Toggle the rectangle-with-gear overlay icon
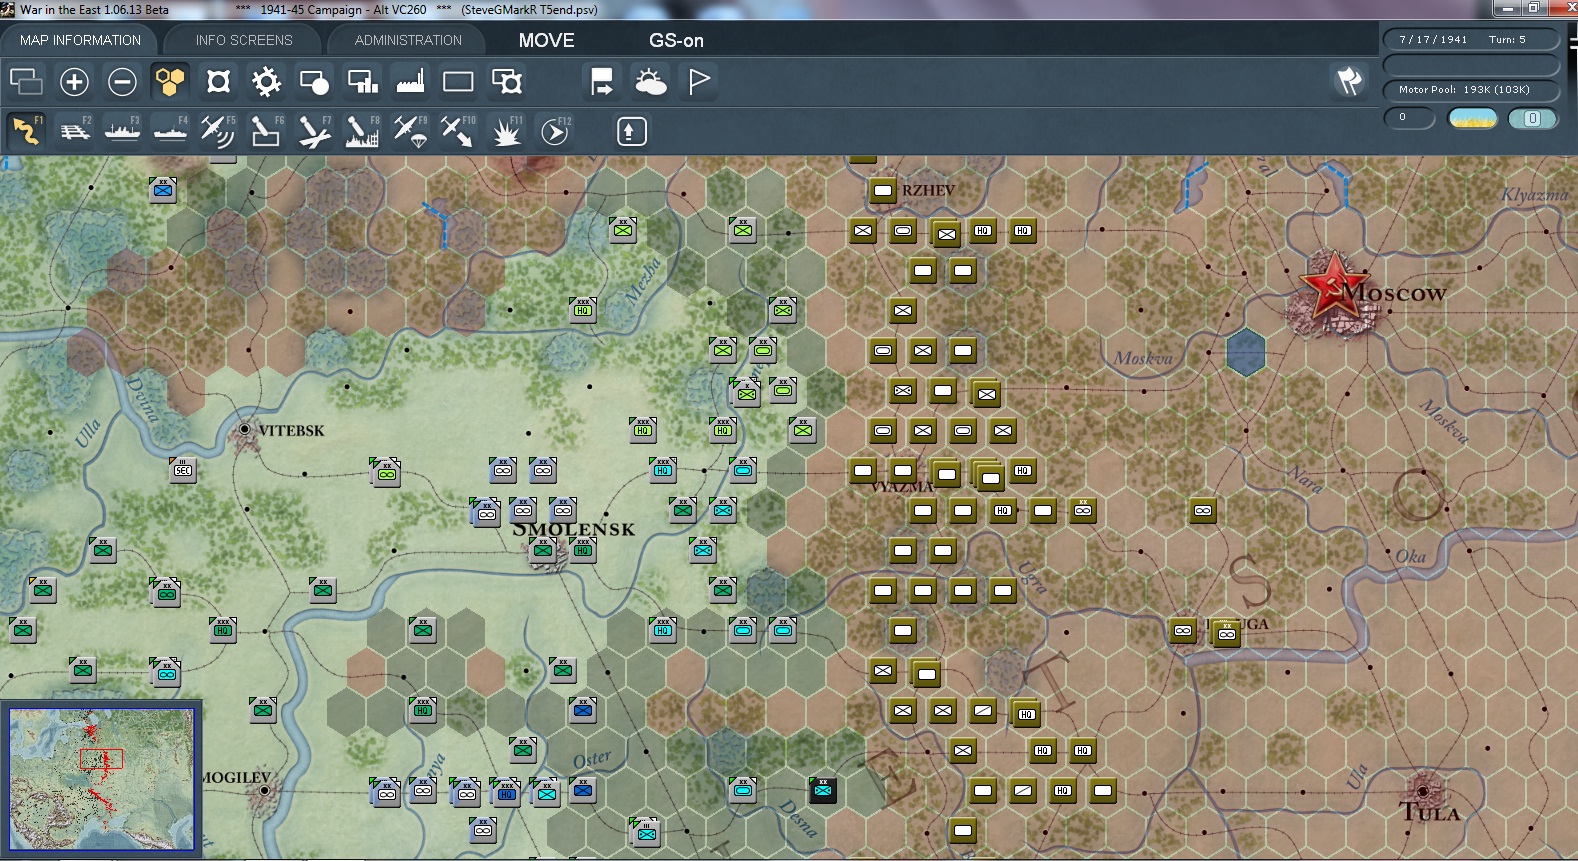 [x=506, y=81]
